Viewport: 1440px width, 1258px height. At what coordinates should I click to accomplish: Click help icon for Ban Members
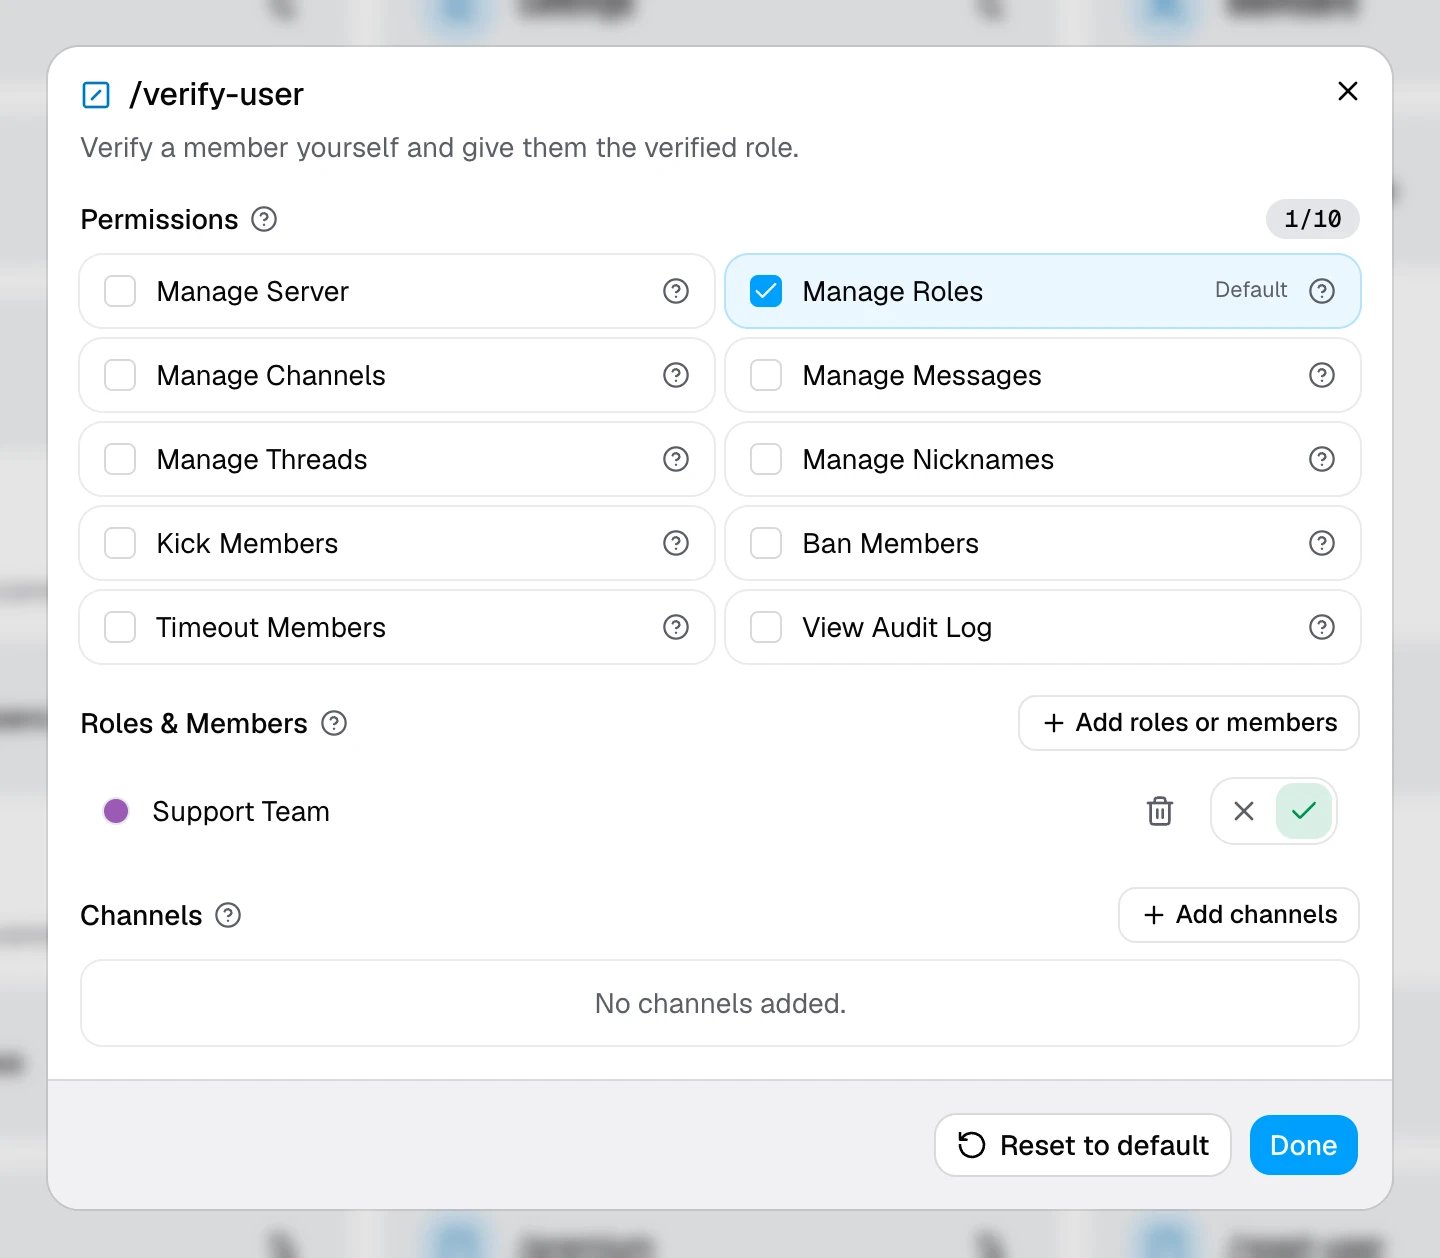tap(1322, 543)
